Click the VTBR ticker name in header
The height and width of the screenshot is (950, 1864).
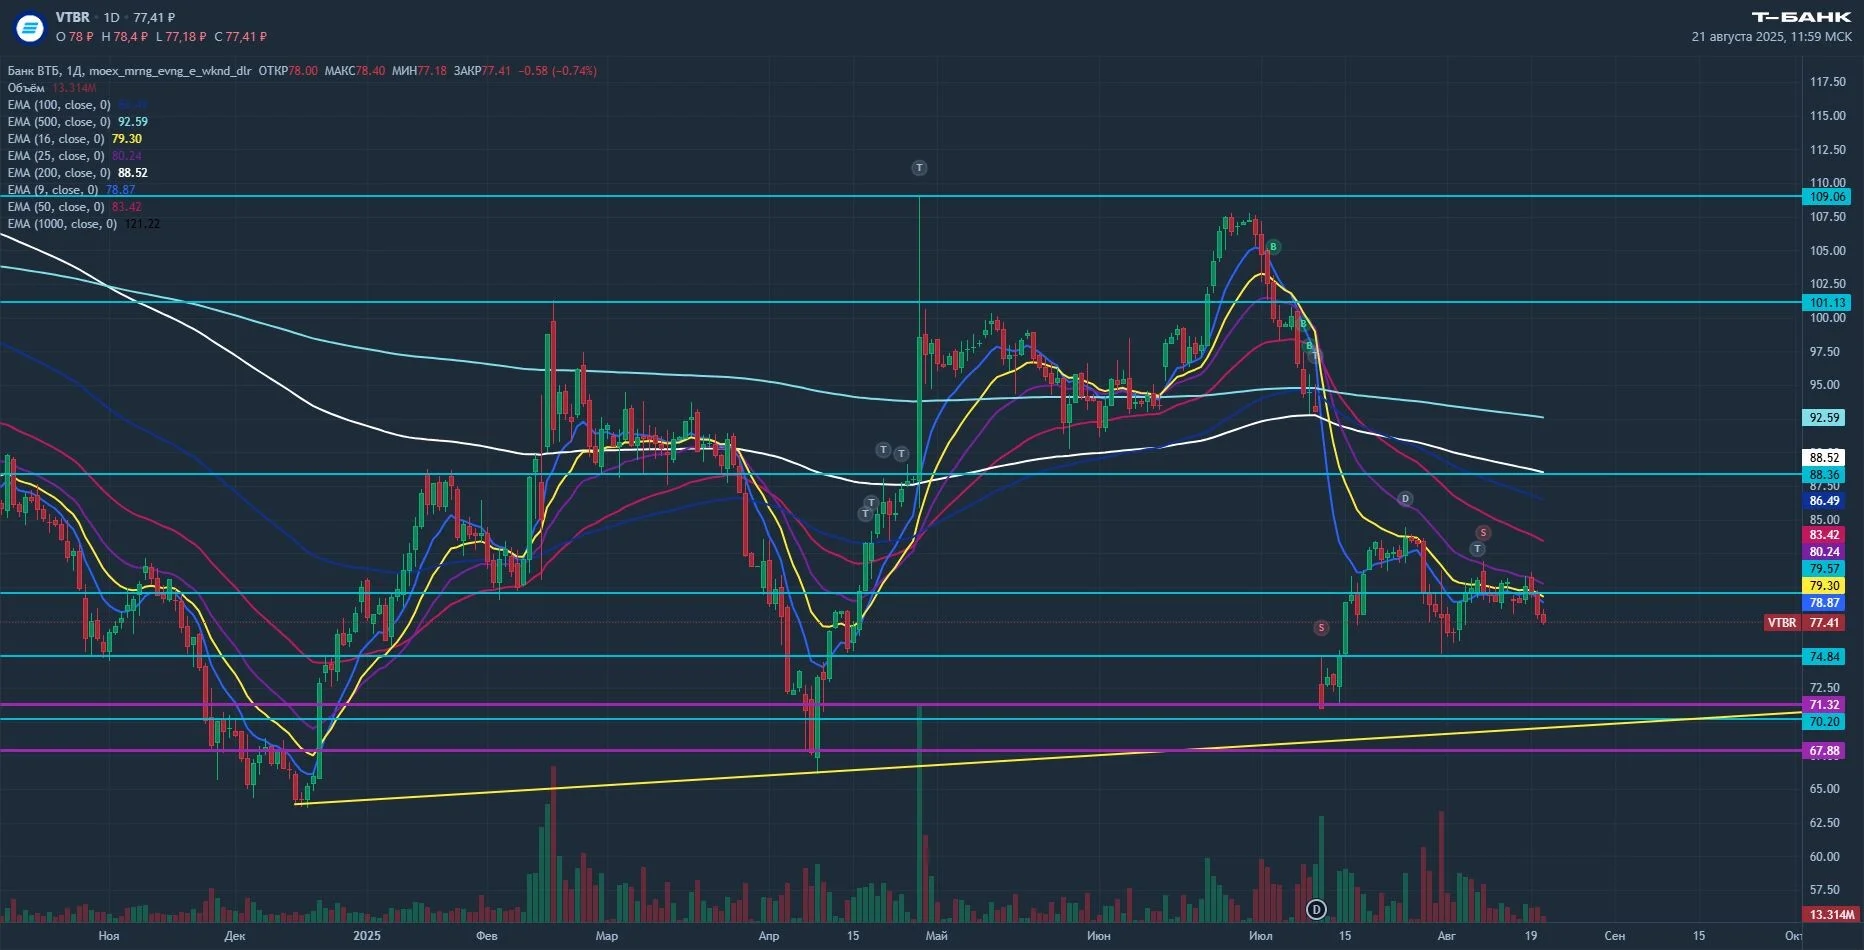click(72, 18)
